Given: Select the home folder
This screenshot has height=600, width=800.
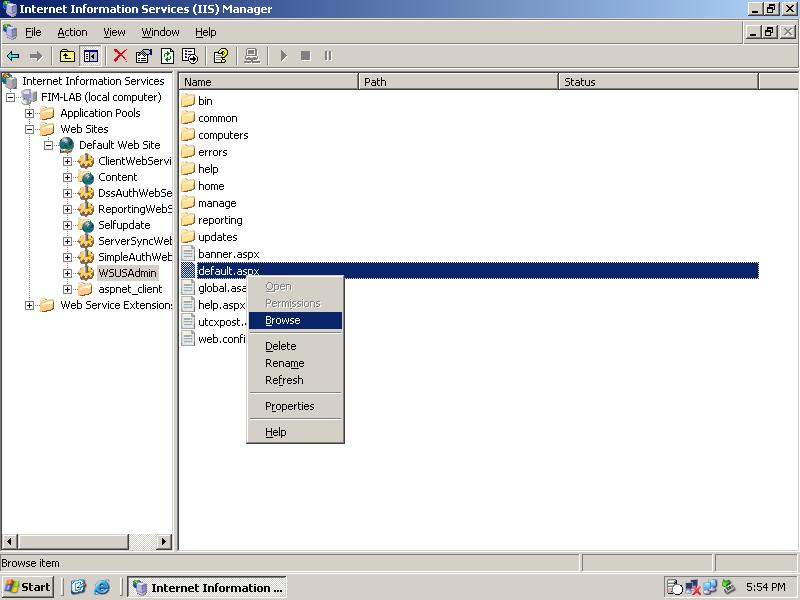Looking at the screenshot, I should (203, 186).
